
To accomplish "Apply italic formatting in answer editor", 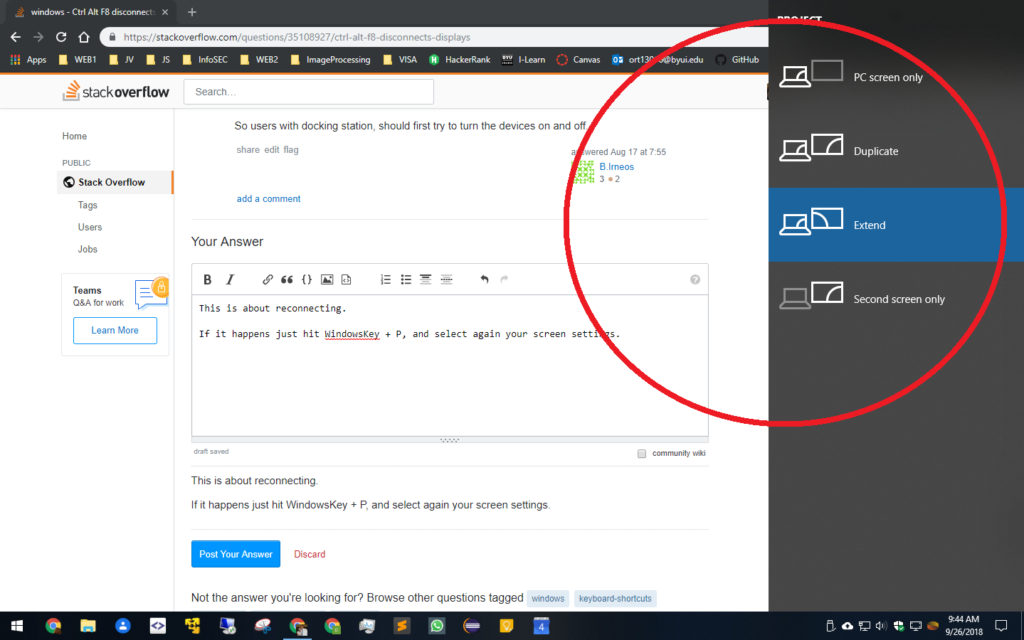I will (230, 280).
